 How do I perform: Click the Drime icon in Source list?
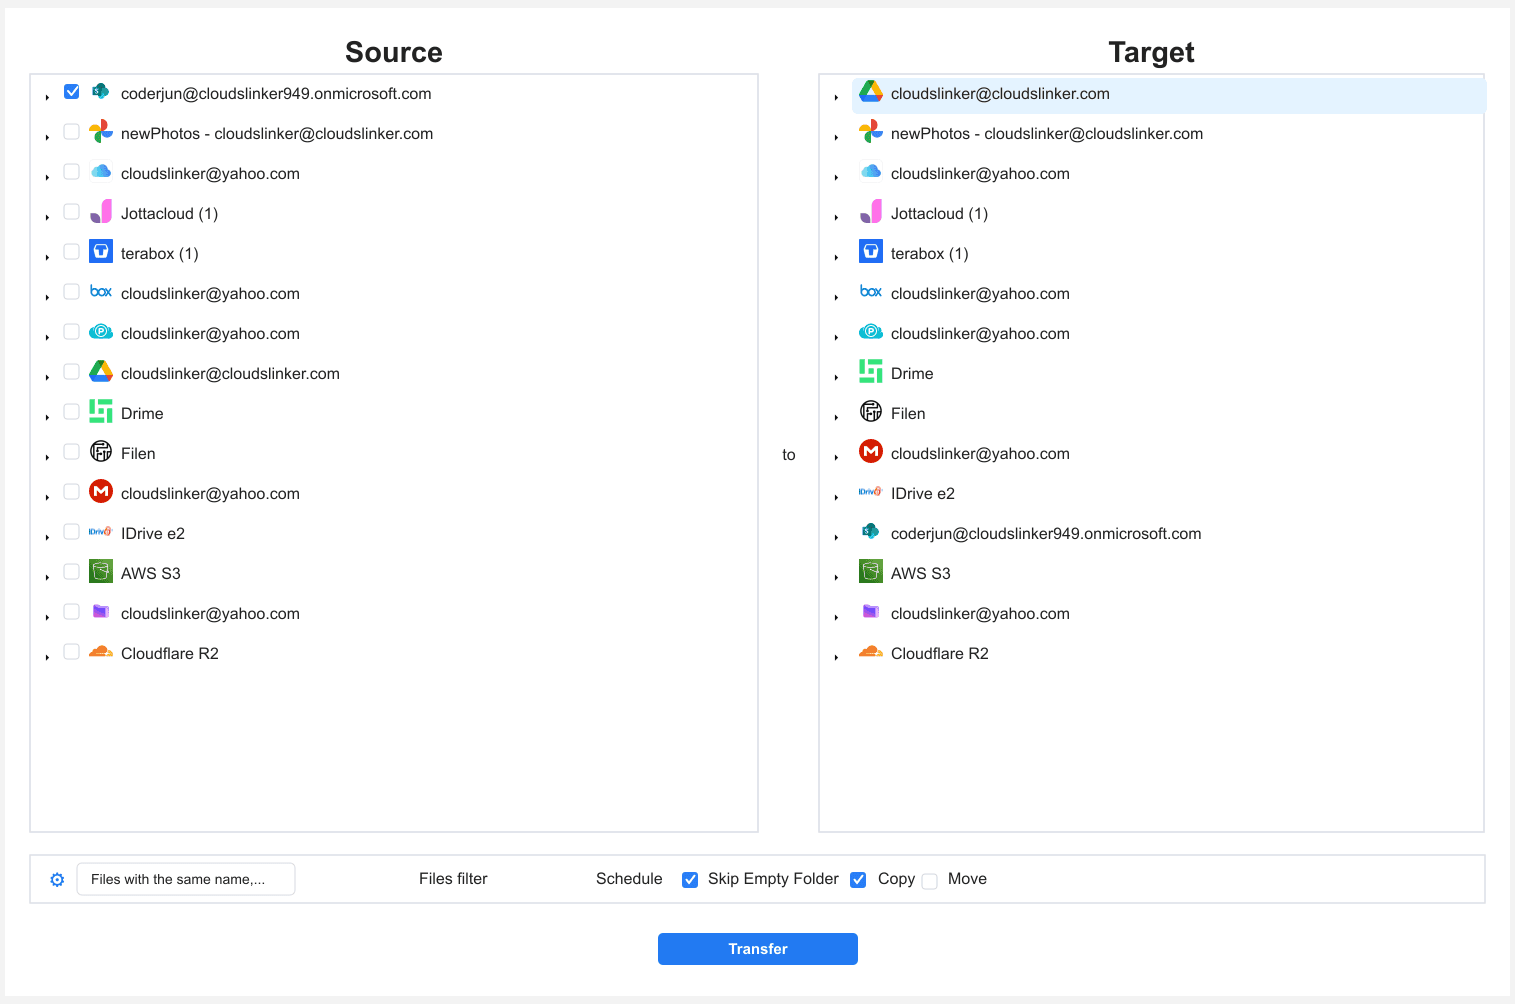tap(101, 412)
